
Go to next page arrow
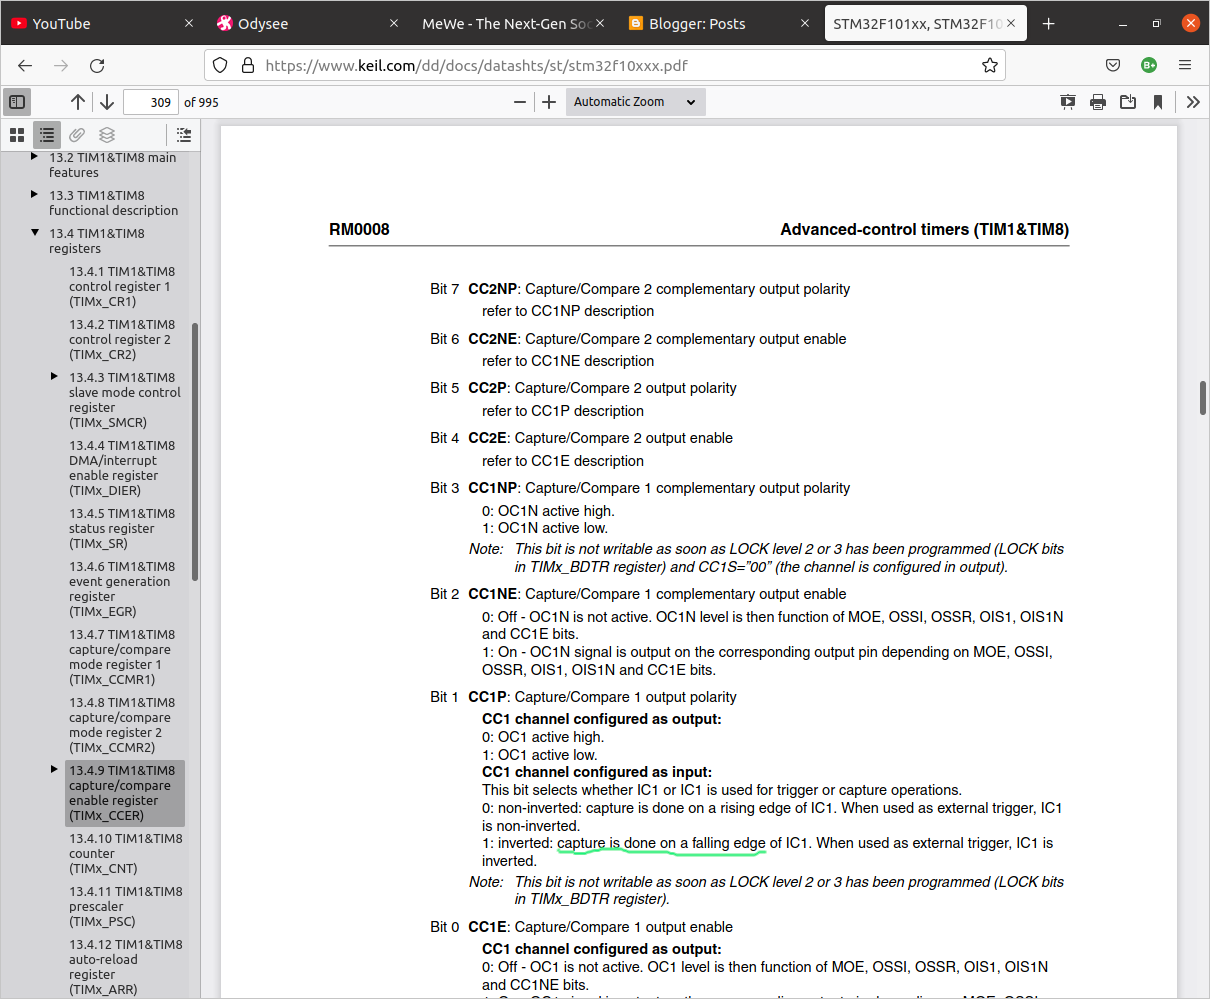pyautogui.click(x=107, y=102)
